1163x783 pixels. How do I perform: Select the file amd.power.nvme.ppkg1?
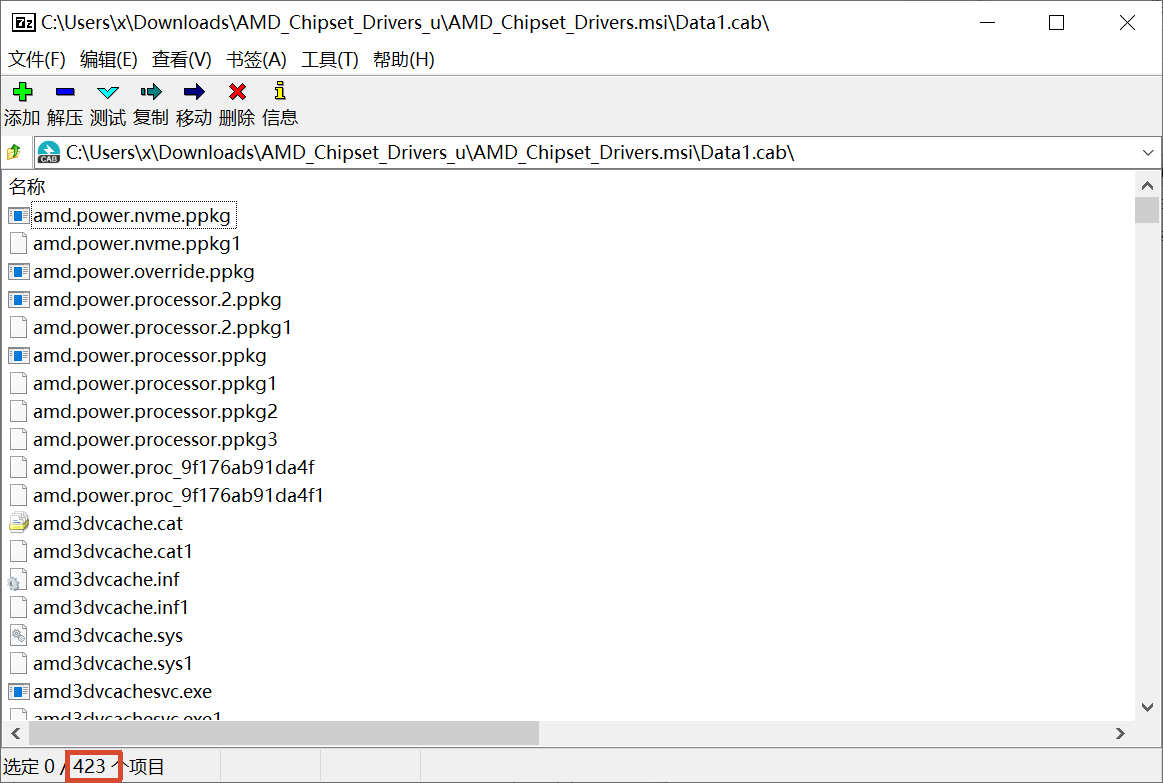pos(136,244)
